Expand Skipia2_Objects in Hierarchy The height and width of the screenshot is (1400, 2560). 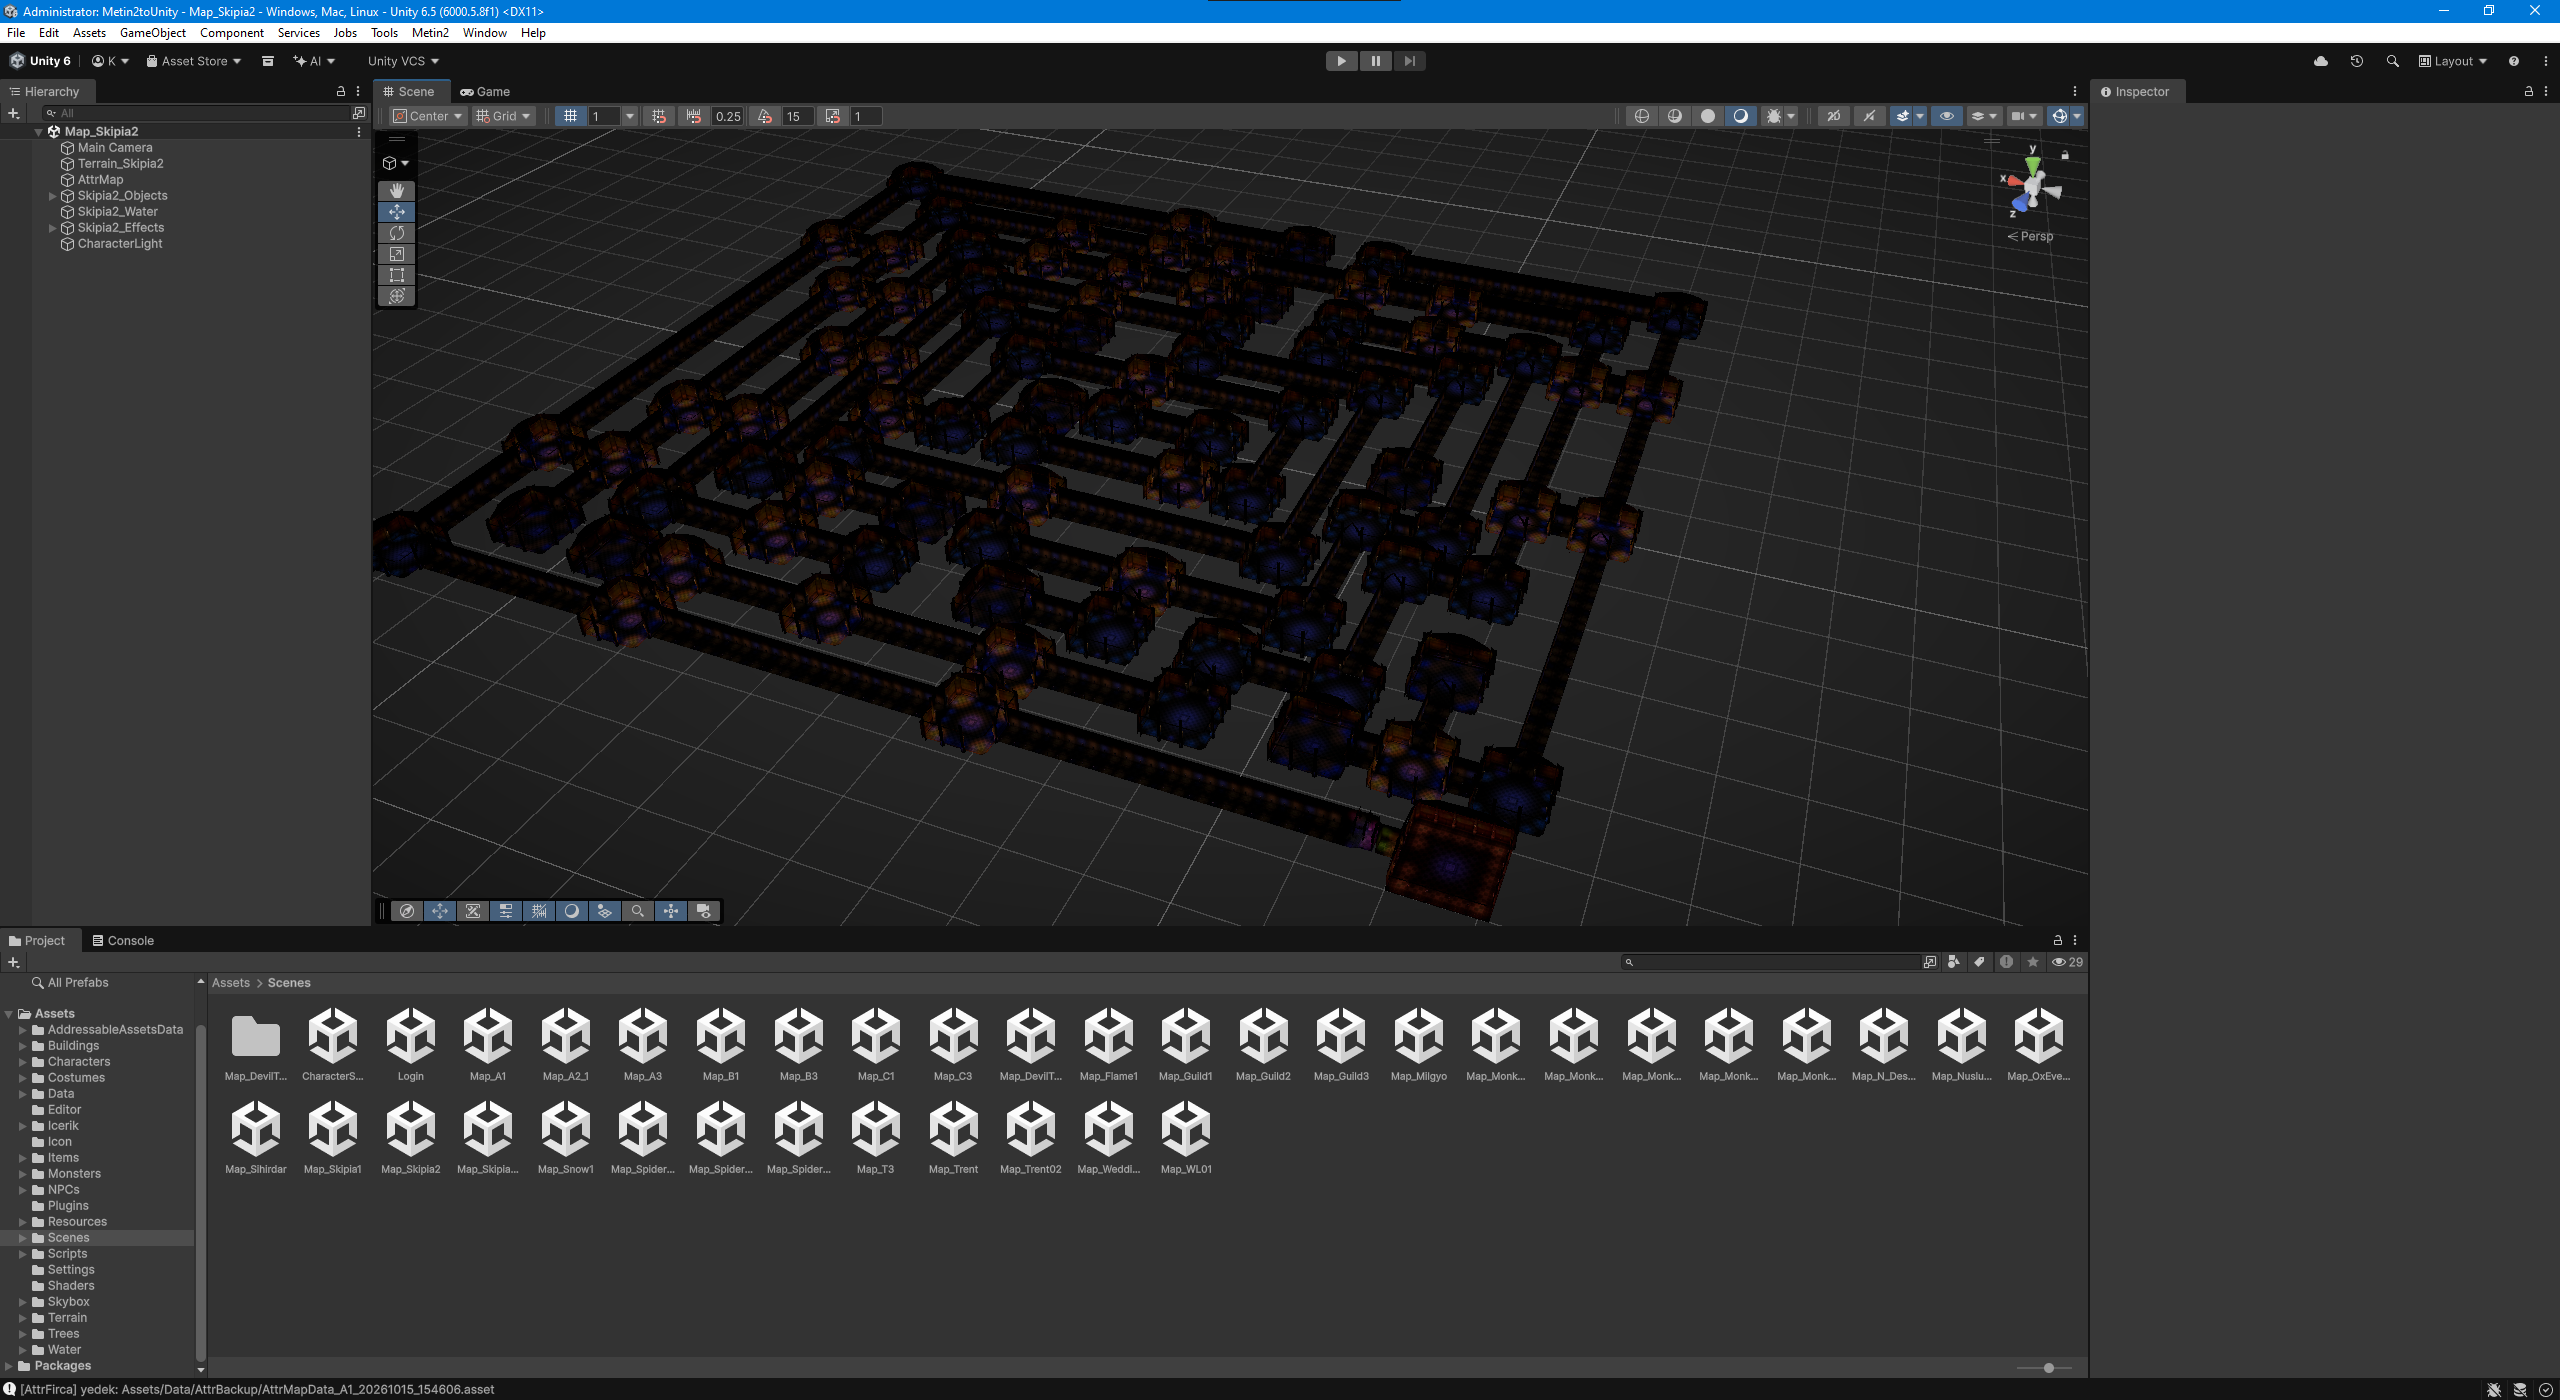pyautogui.click(x=53, y=196)
